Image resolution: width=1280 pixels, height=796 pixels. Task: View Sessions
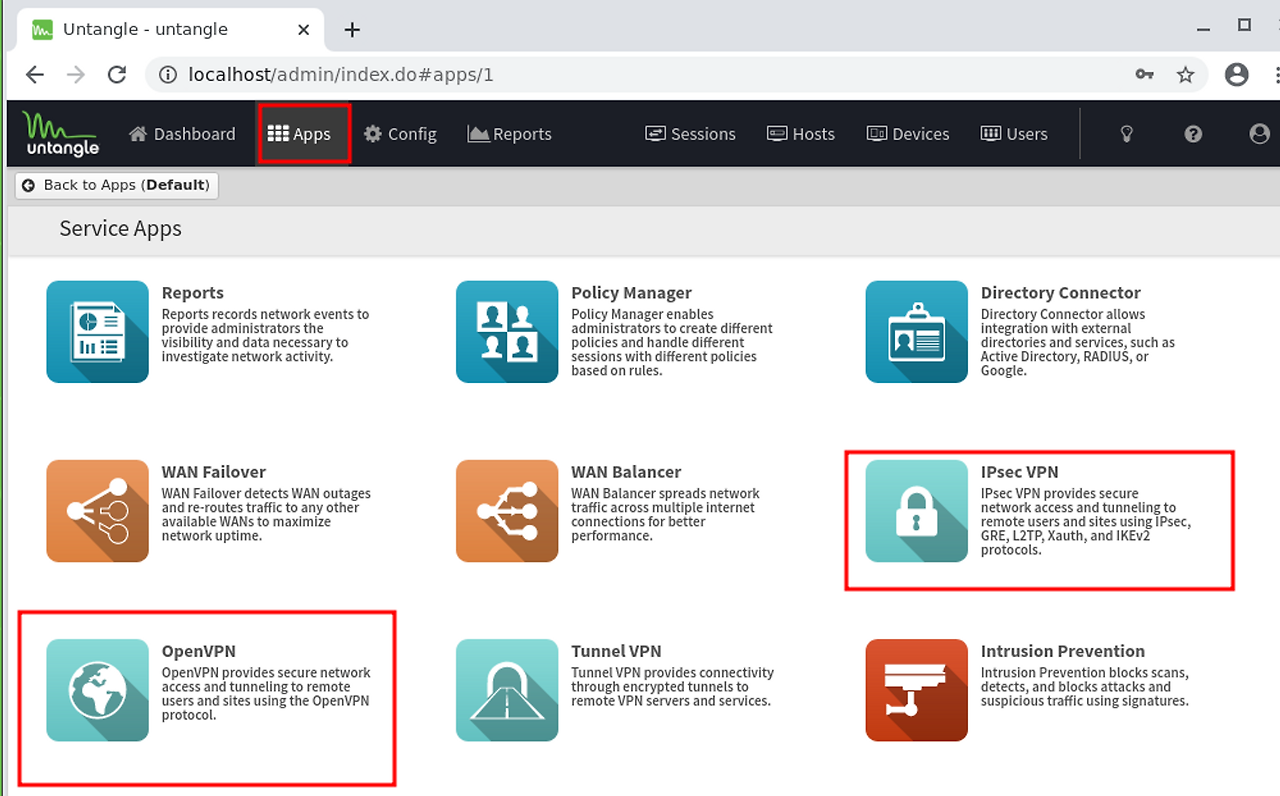691,134
